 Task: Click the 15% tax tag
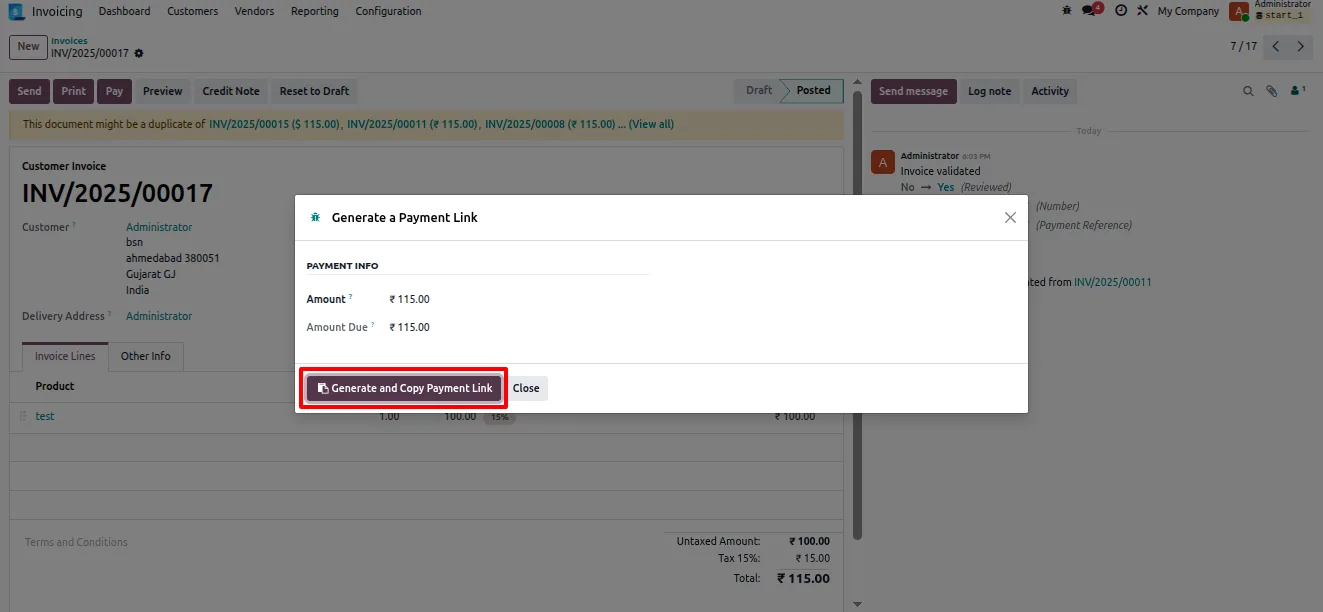point(500,417)
